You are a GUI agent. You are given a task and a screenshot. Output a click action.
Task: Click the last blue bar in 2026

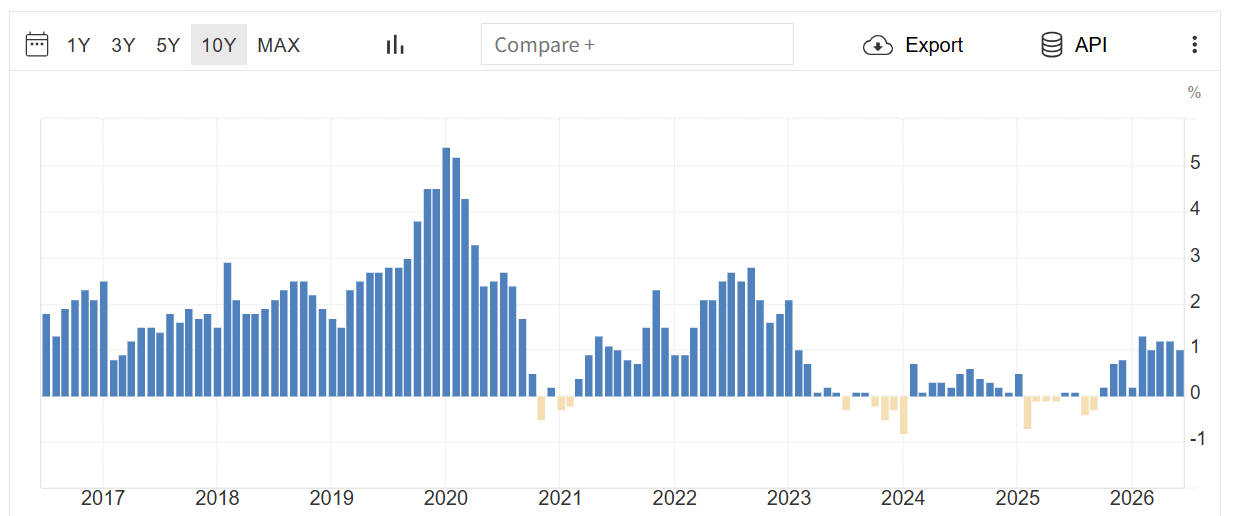1180,373
